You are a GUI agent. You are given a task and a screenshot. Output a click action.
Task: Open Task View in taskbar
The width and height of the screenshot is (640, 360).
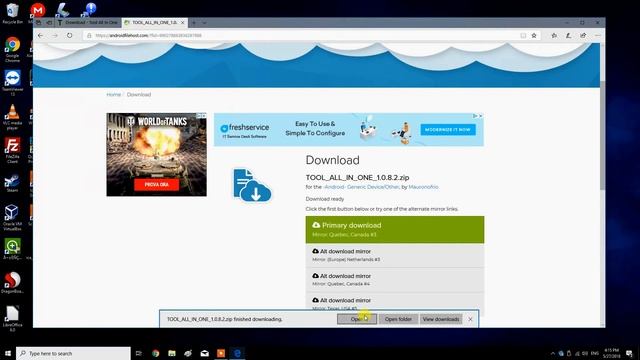(138, 353)
